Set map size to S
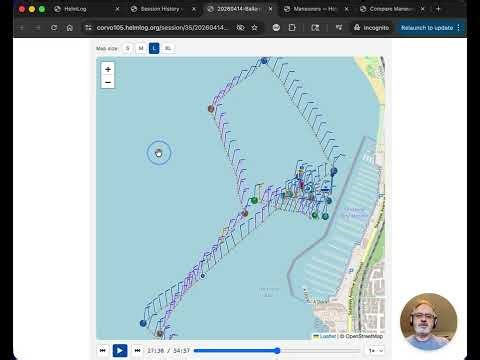This screenshot has height=360, width=480. coord(127,48)
